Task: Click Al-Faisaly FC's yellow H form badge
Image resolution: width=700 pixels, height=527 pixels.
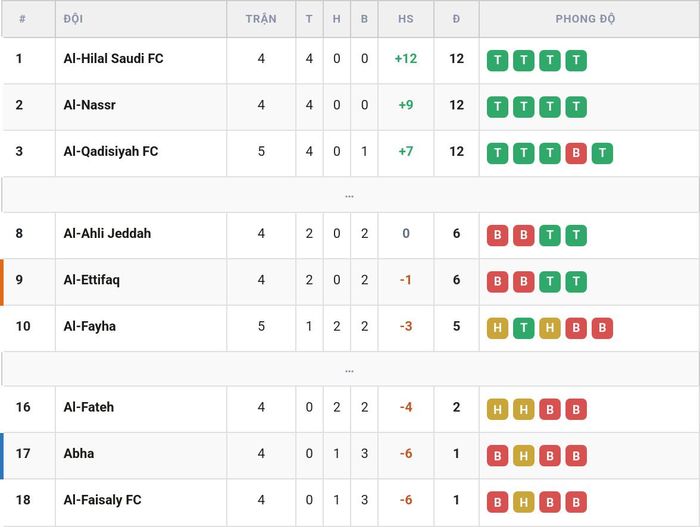Action: [524, 502]
